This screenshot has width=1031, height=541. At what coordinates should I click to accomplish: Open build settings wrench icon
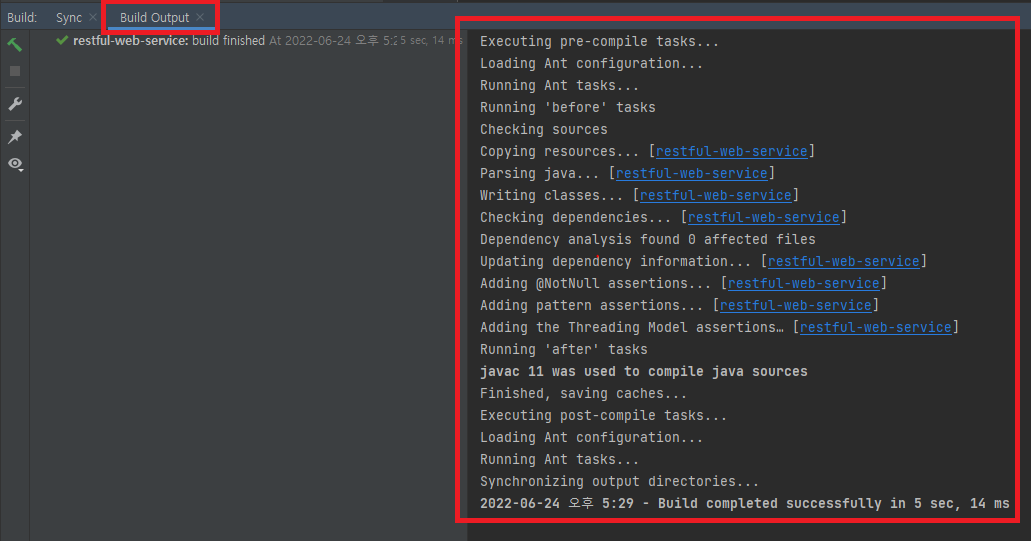pyautogui.click(x=14, y=104)
